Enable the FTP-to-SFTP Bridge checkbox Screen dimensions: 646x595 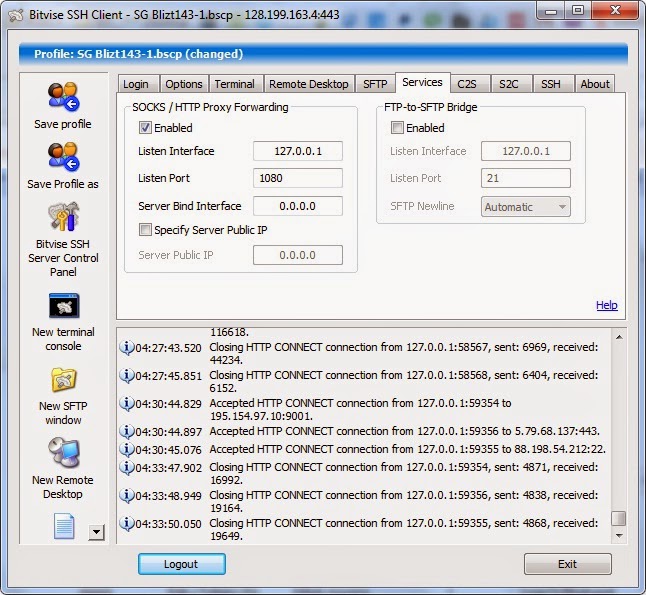397,128
